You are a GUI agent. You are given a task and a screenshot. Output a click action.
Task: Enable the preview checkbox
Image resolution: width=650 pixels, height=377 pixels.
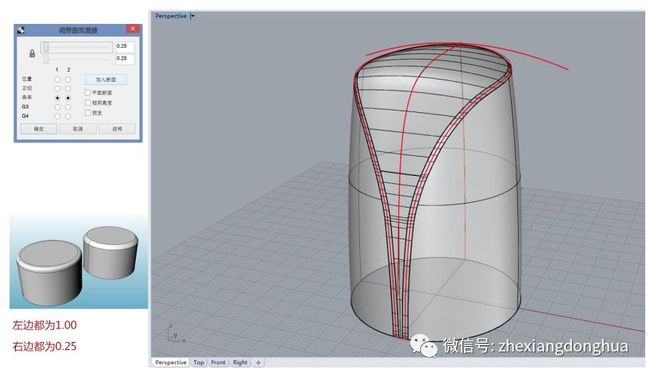[x=87, y=112]
